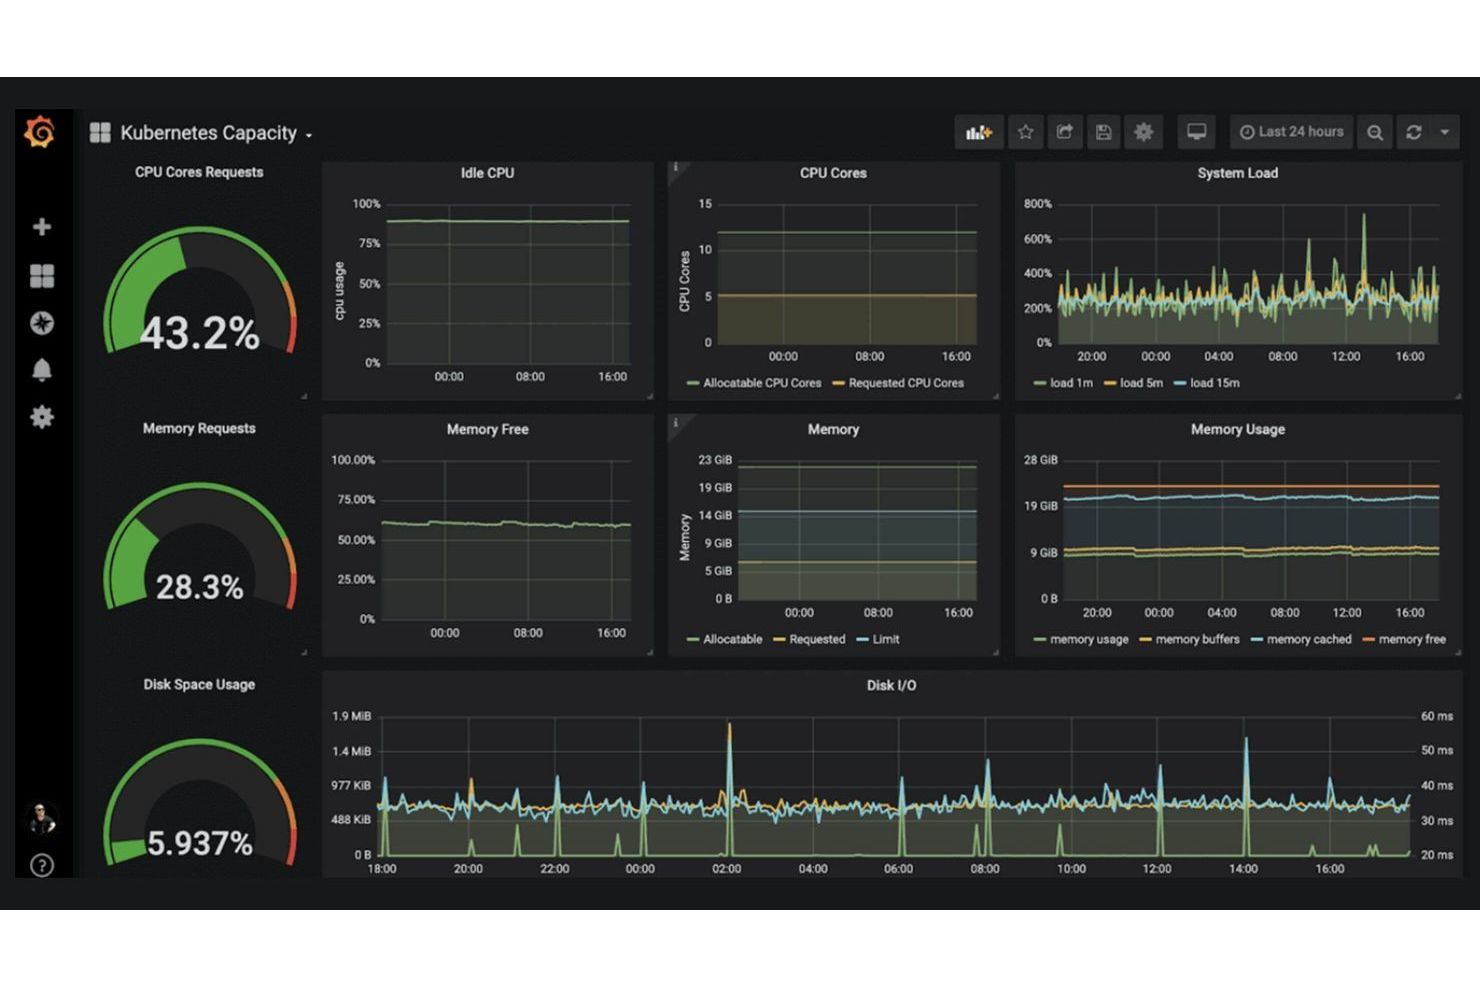Expand the Kubernetes Capacity dashboard dropdown
This screenshot has width=1480, height=987.
[309, 134]
